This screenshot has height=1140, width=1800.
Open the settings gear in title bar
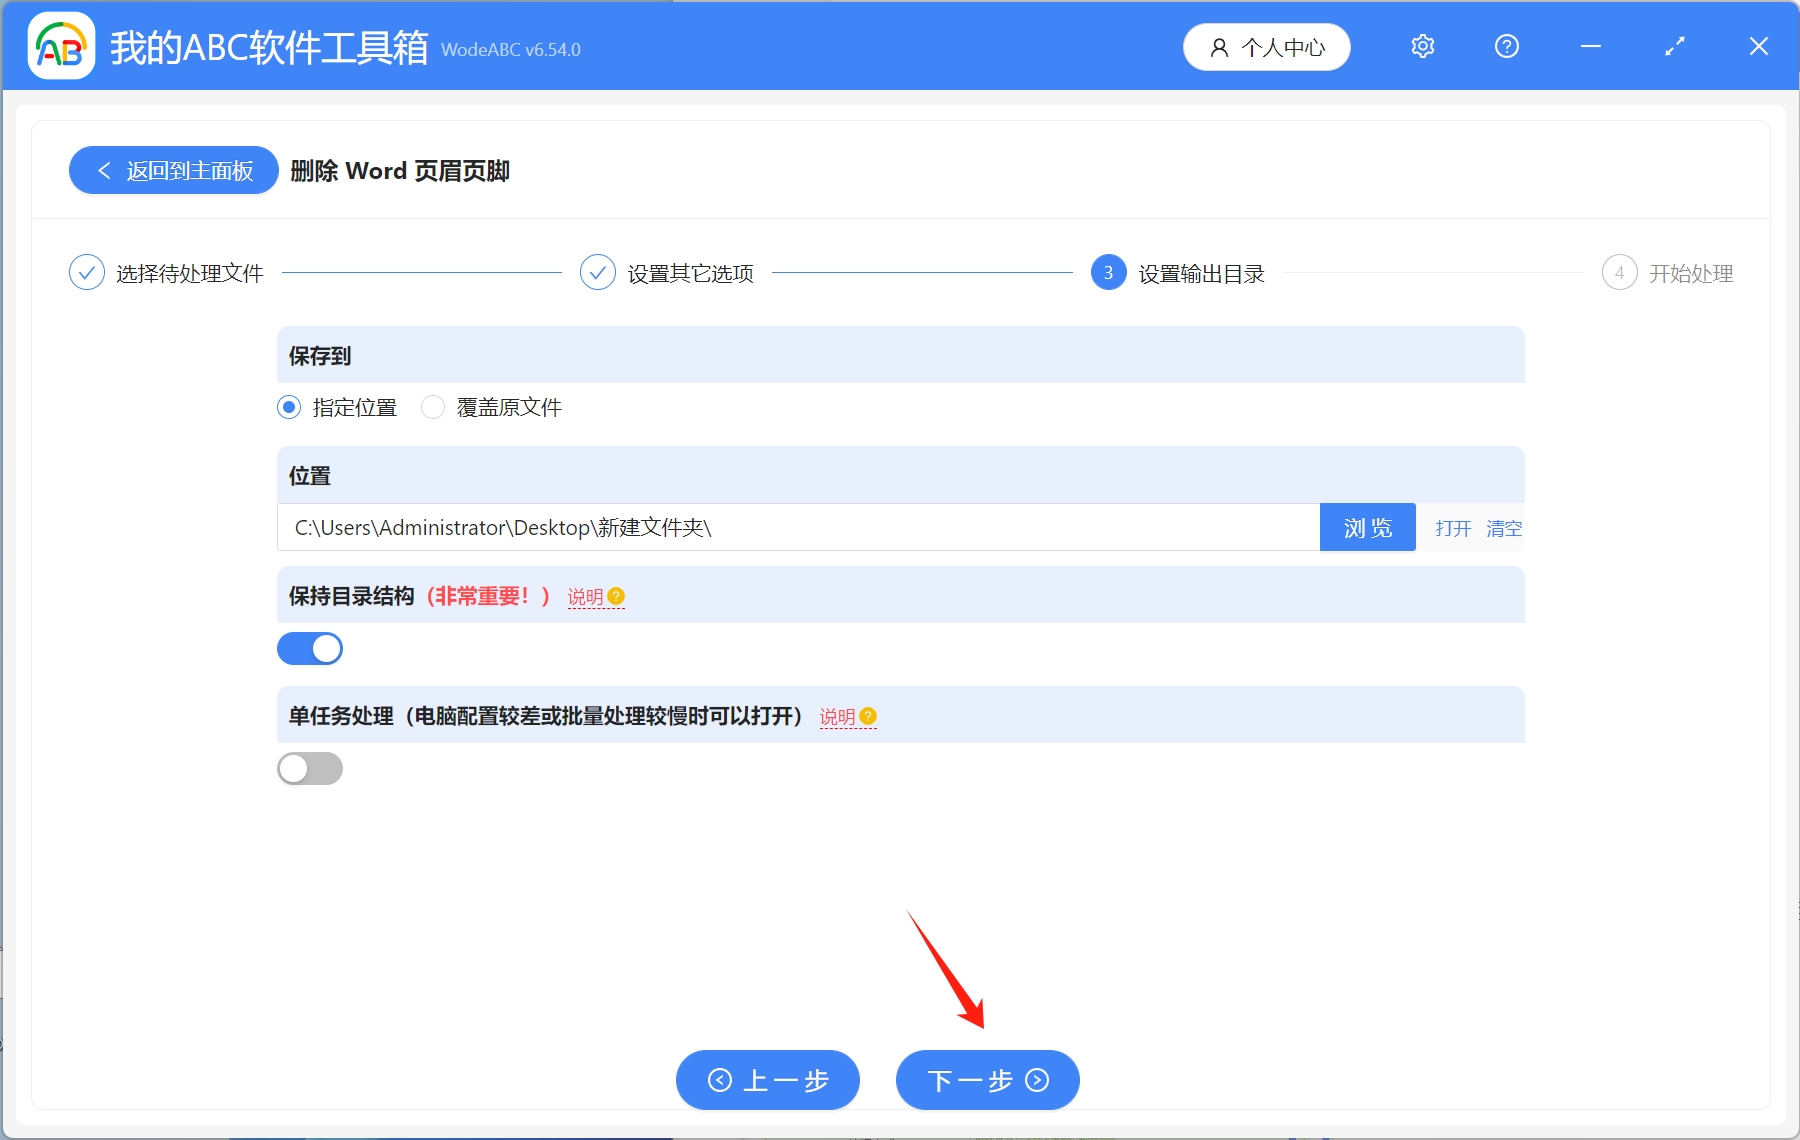pyautogui.click(x=1423, y=46)
